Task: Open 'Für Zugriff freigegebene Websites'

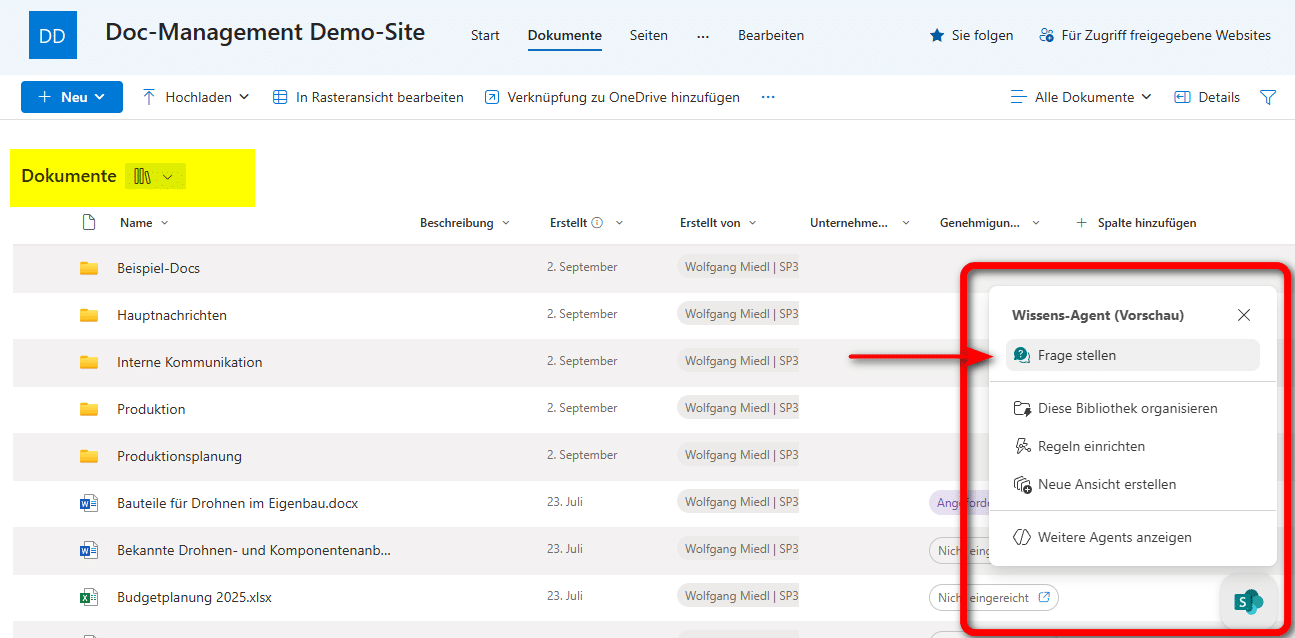Action: coord(1154,35)
